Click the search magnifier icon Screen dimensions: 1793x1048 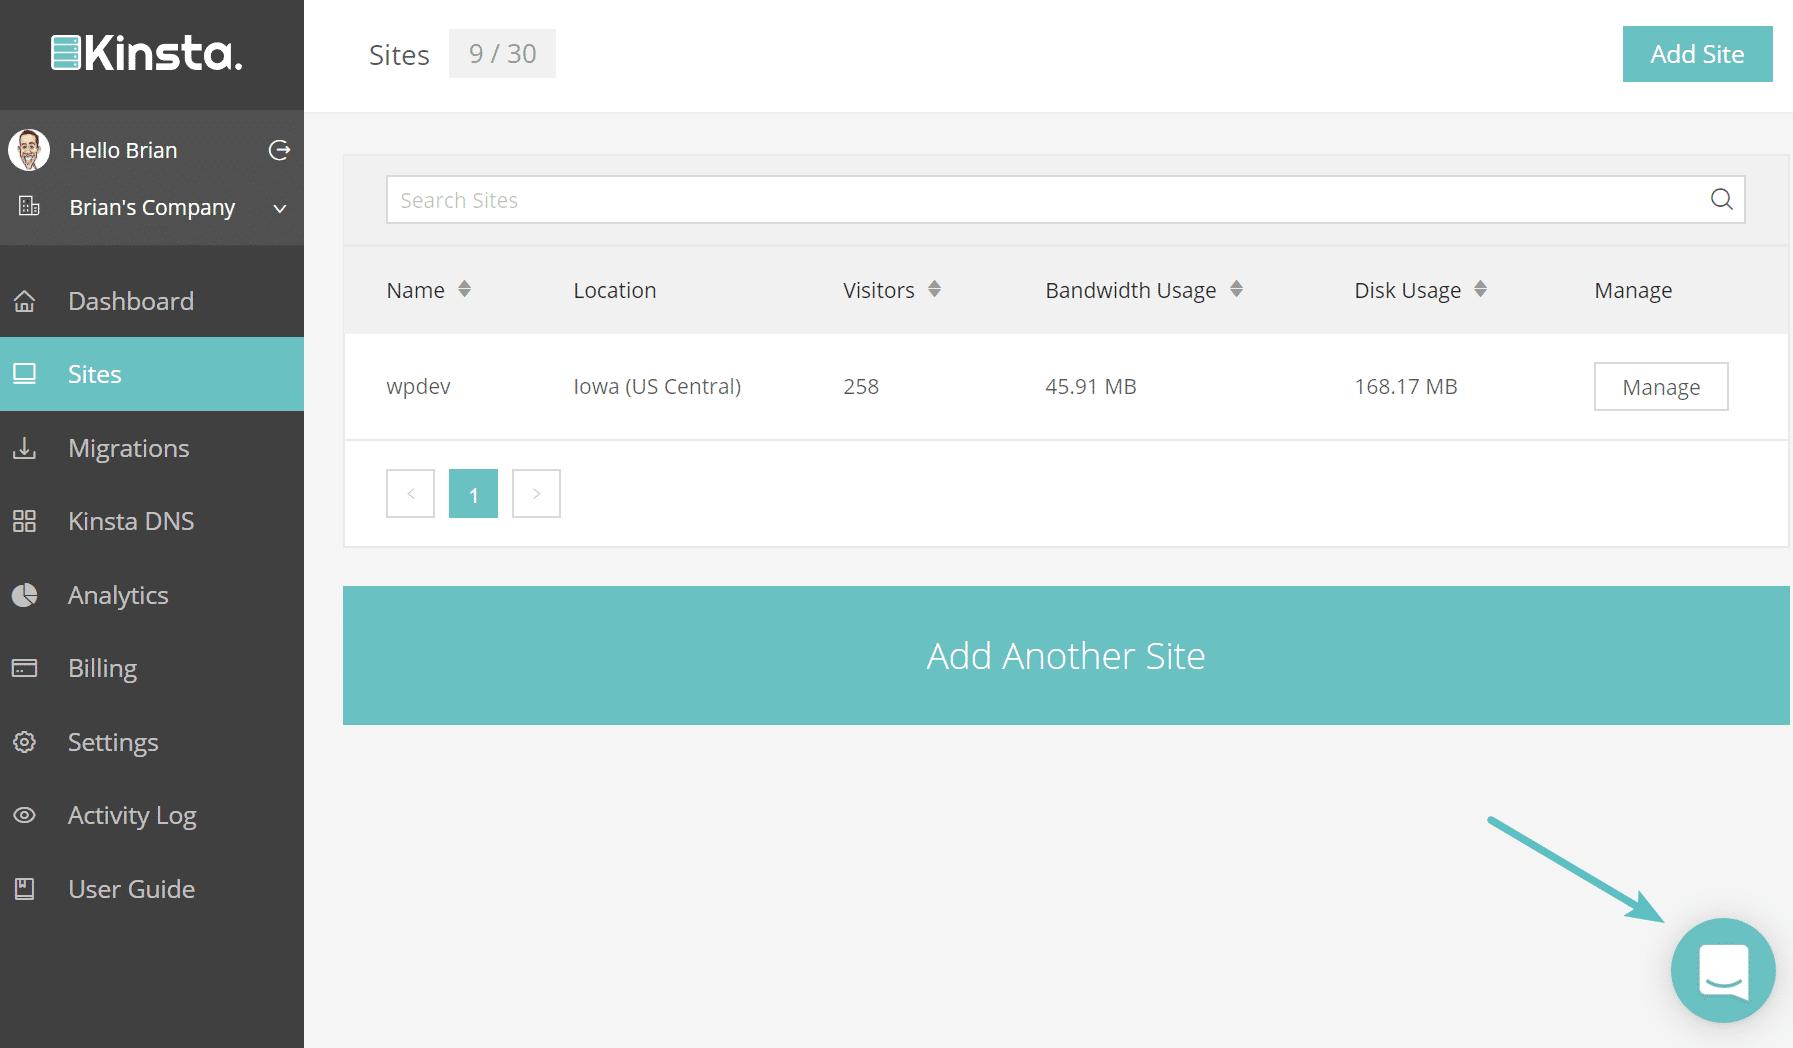pyautogui.click(x=1721, y=199)
